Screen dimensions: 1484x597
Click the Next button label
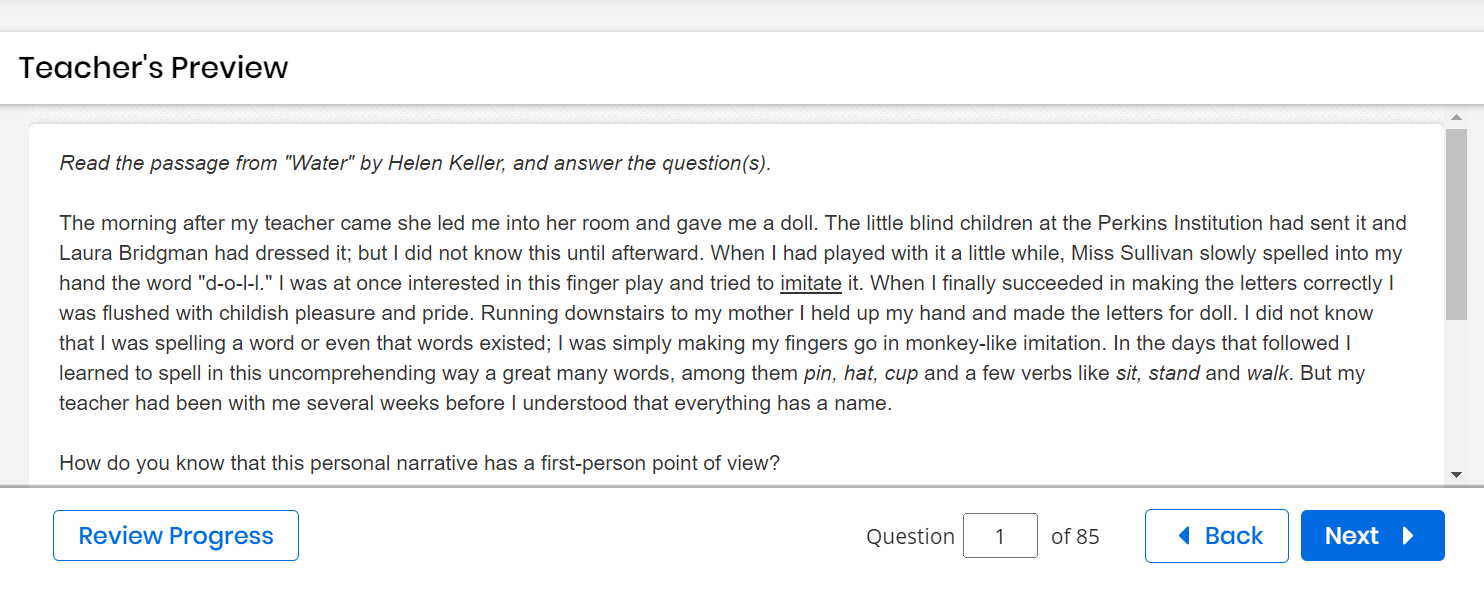click(x=1351, y=536)
